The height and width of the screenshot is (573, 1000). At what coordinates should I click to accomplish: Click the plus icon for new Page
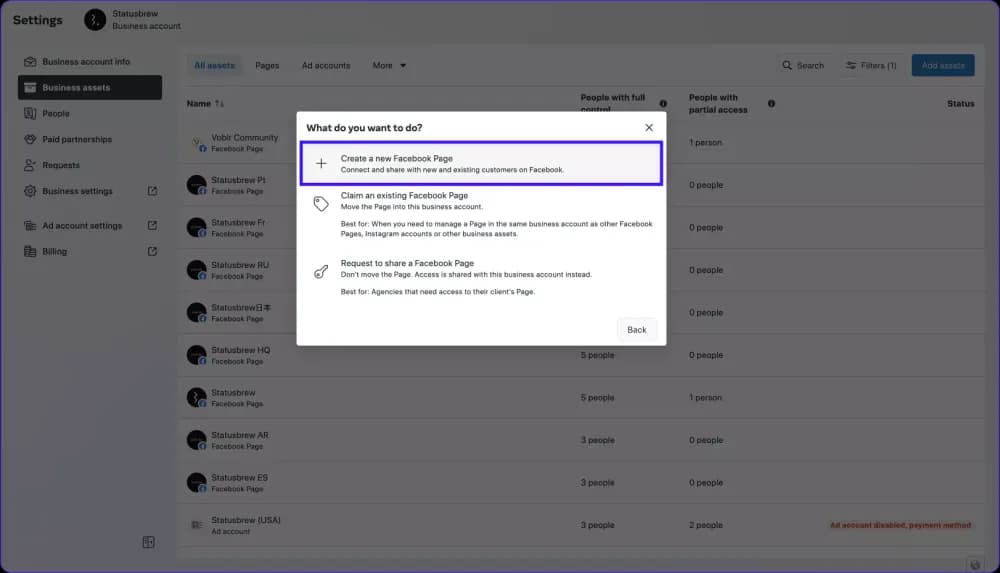(x=321, y=164)
